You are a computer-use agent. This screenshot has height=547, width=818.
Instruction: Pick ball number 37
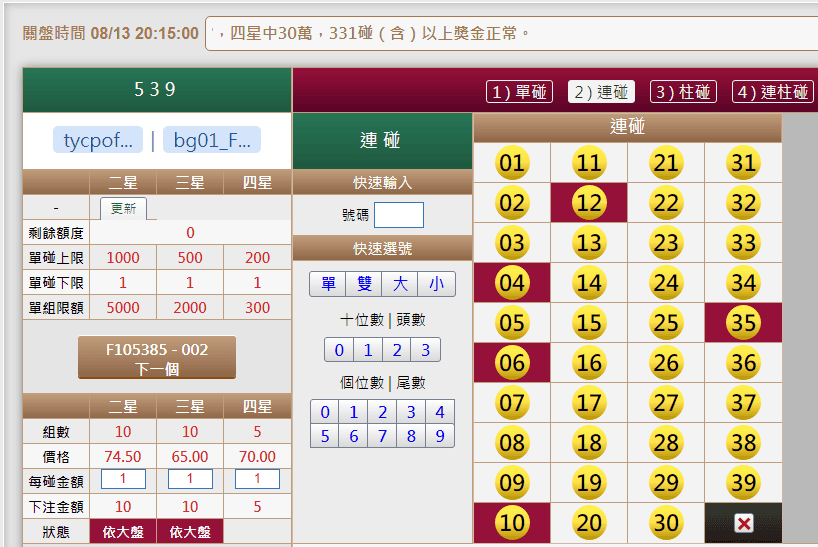pyautogui.click(x=743, y=403)
